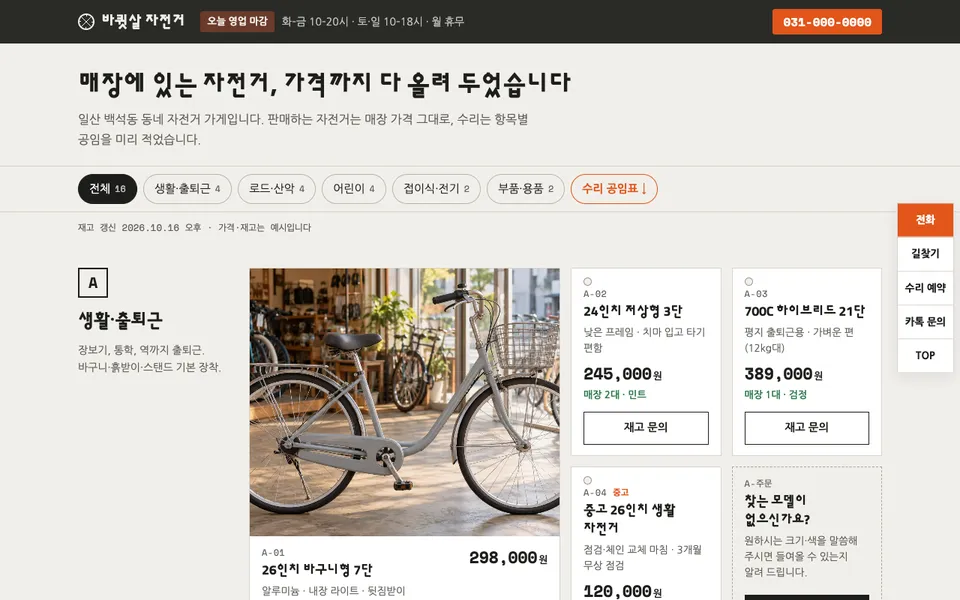Filter by 접이식·전기 category
960x600 pixels.
tap(436, 189)
